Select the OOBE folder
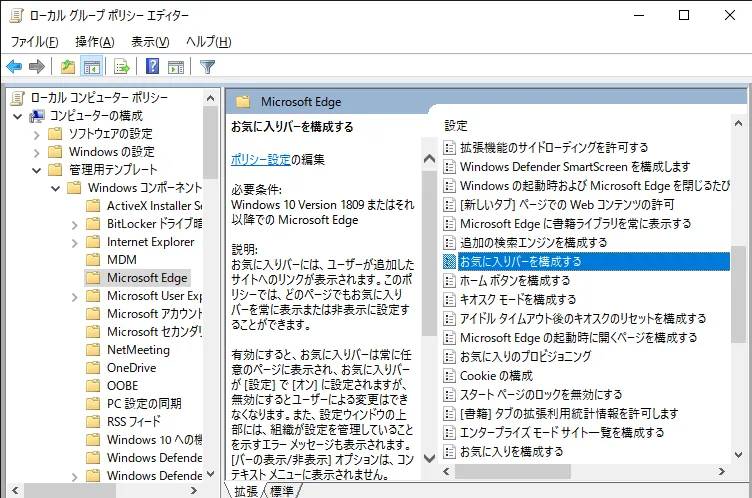This screenshot has height=498, width=752. [122, 386]
